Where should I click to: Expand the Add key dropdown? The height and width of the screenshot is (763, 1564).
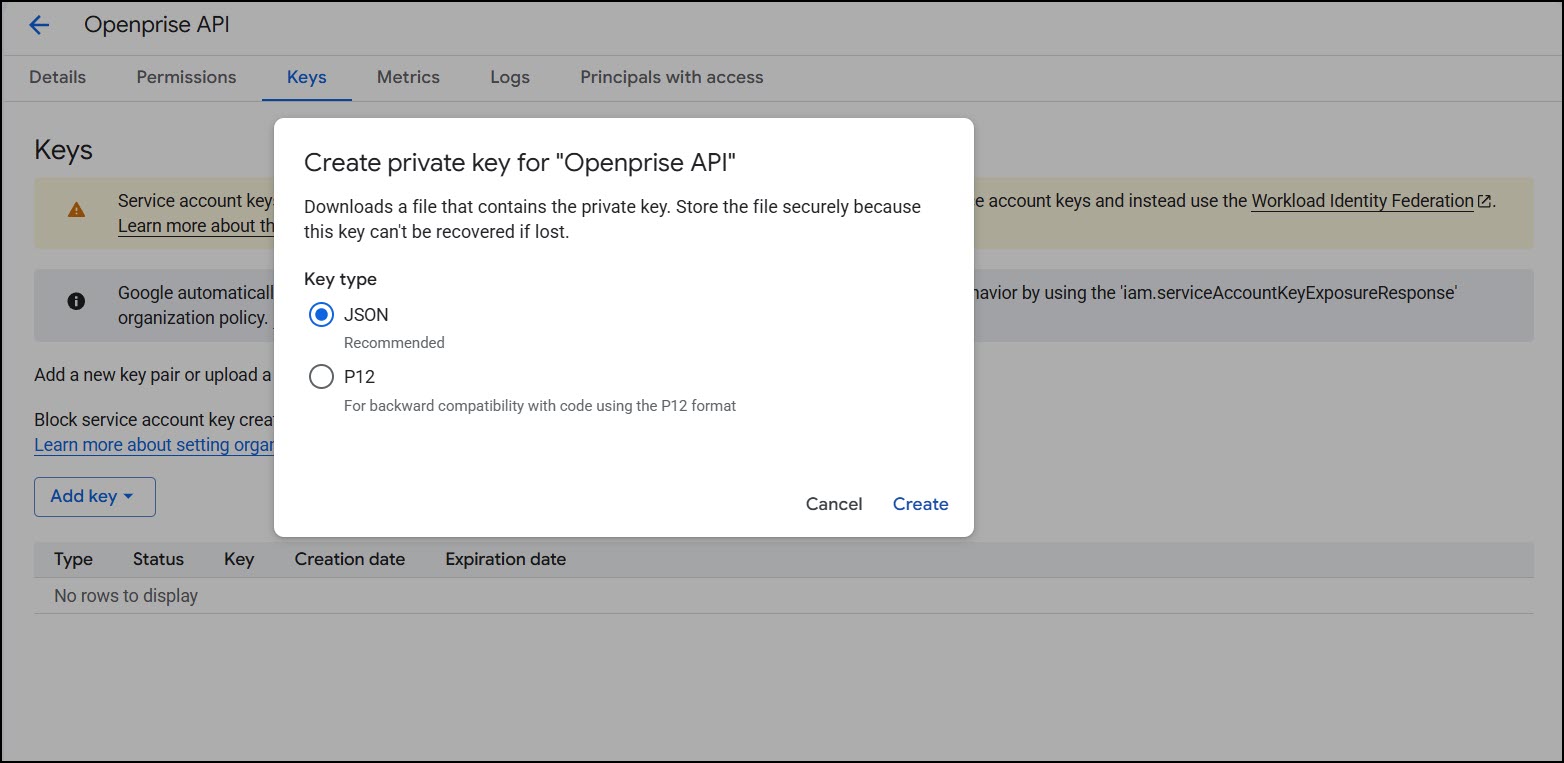point(95,497)
